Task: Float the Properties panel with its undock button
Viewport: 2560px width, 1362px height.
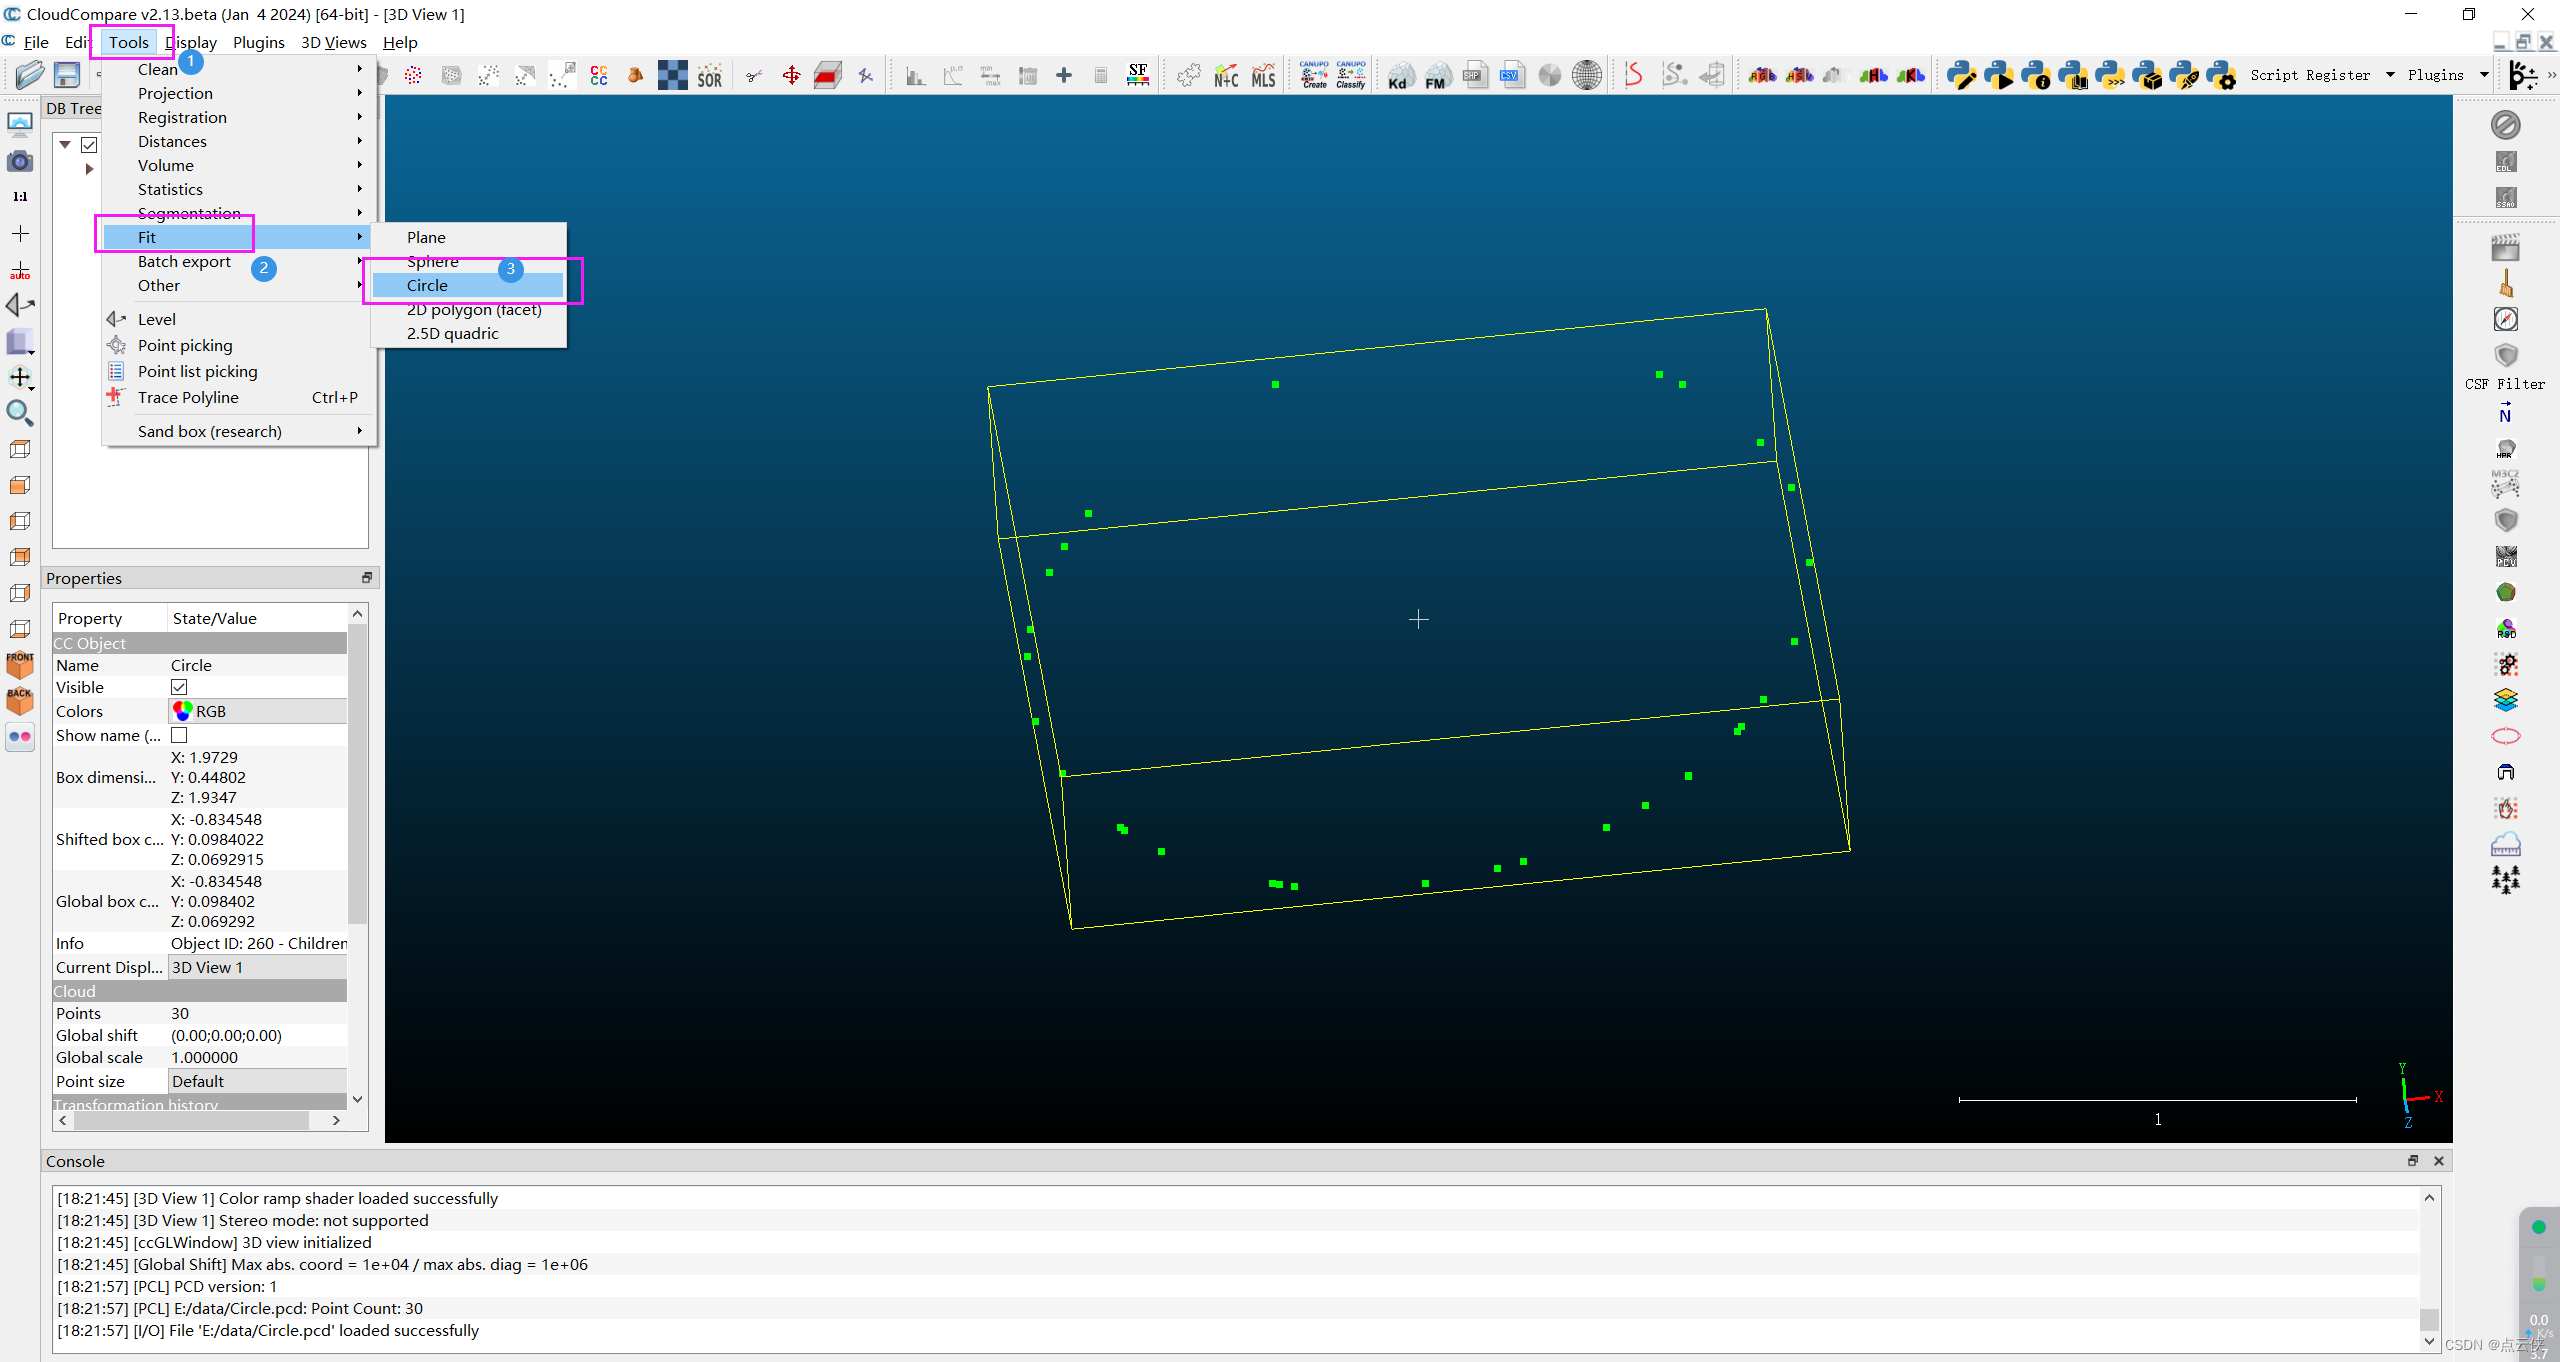Action: click(367, 578)
